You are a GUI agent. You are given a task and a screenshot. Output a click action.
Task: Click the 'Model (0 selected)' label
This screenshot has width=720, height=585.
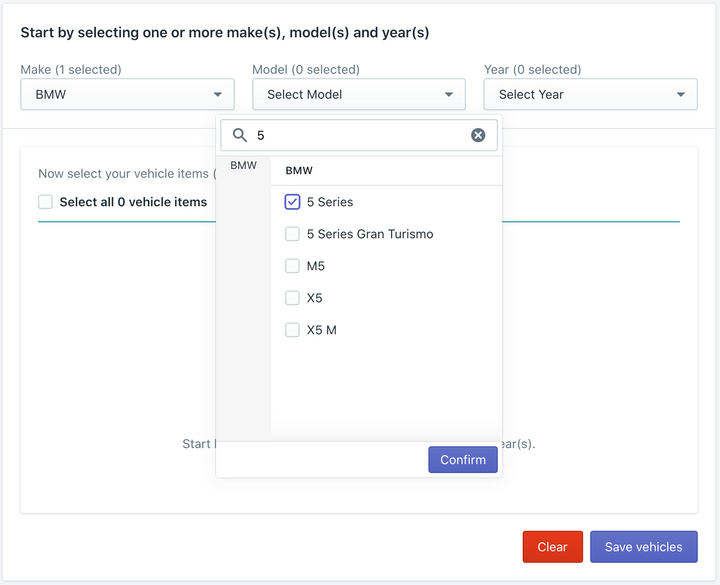(306, 69)
